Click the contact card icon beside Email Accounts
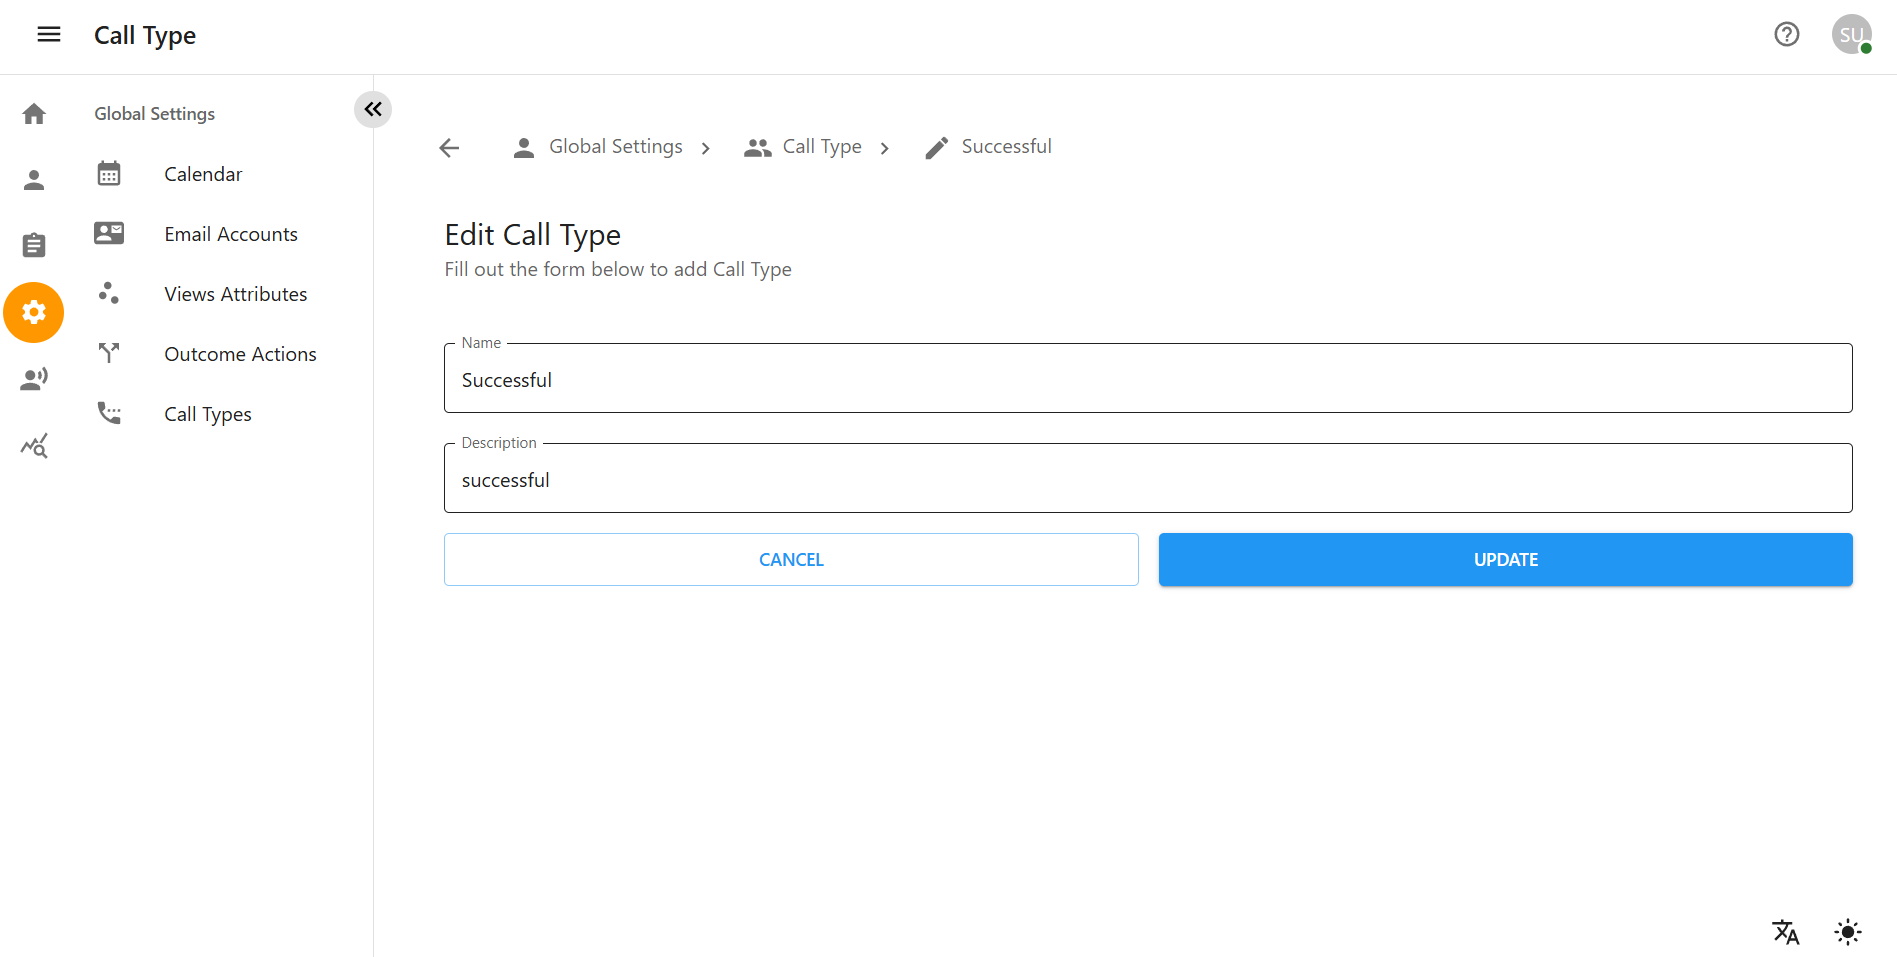Screen dimensions: 1897x957 coord(109,233)
